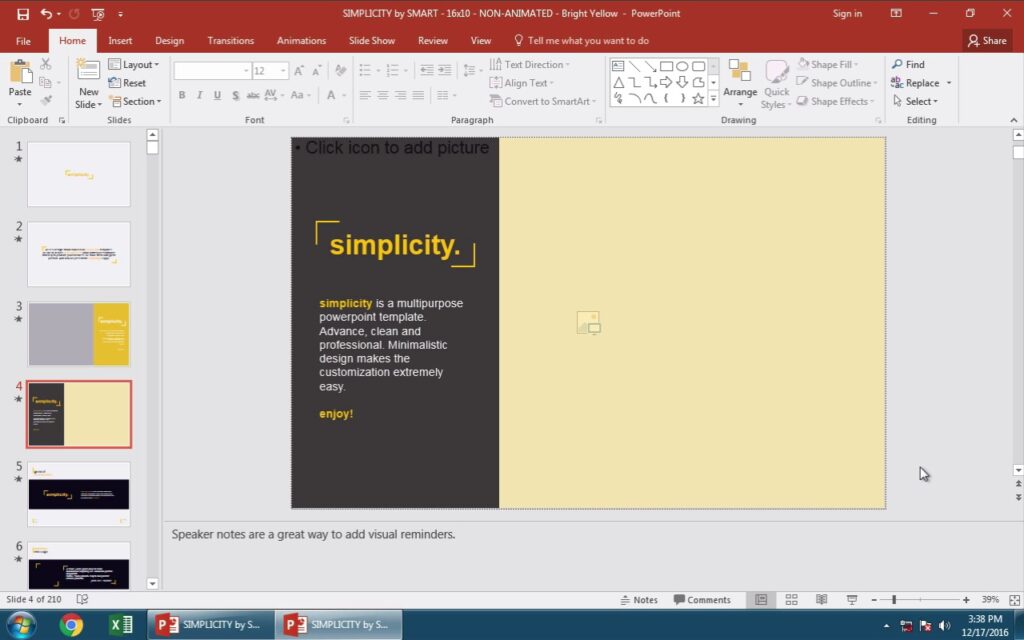
Task: Start Slide Show from status bar icon
Action: (852, 600)
